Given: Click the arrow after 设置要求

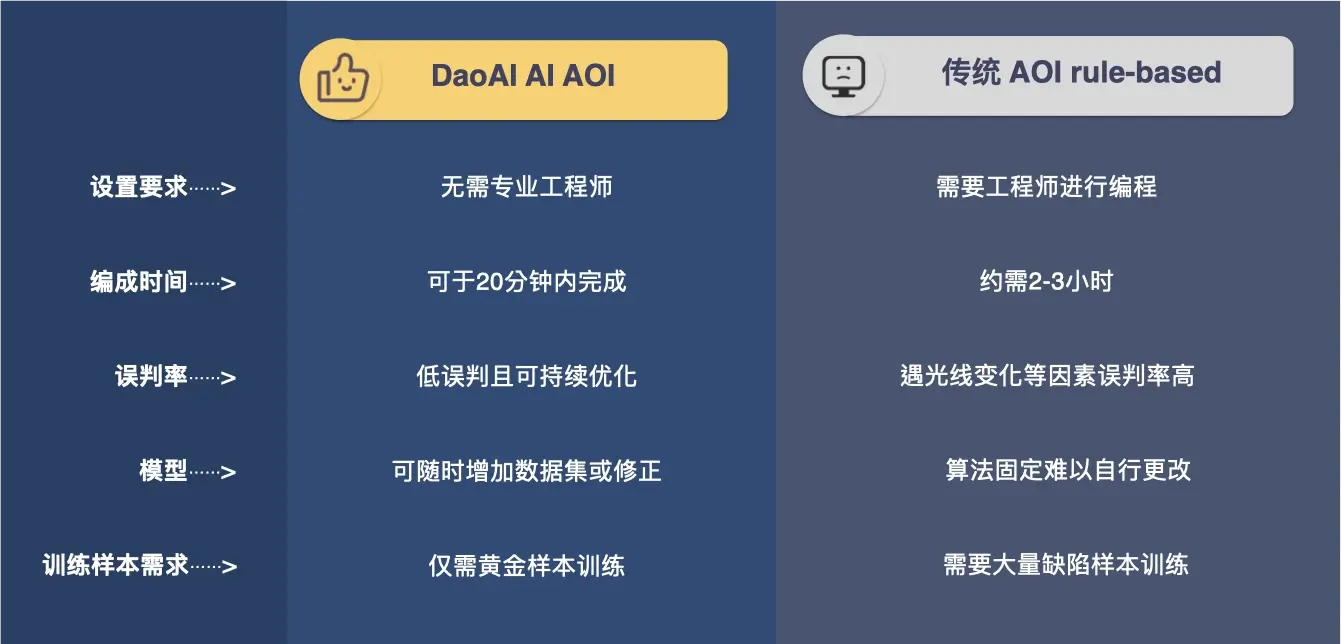Looking at the screenshot, I should coord(213,188).
